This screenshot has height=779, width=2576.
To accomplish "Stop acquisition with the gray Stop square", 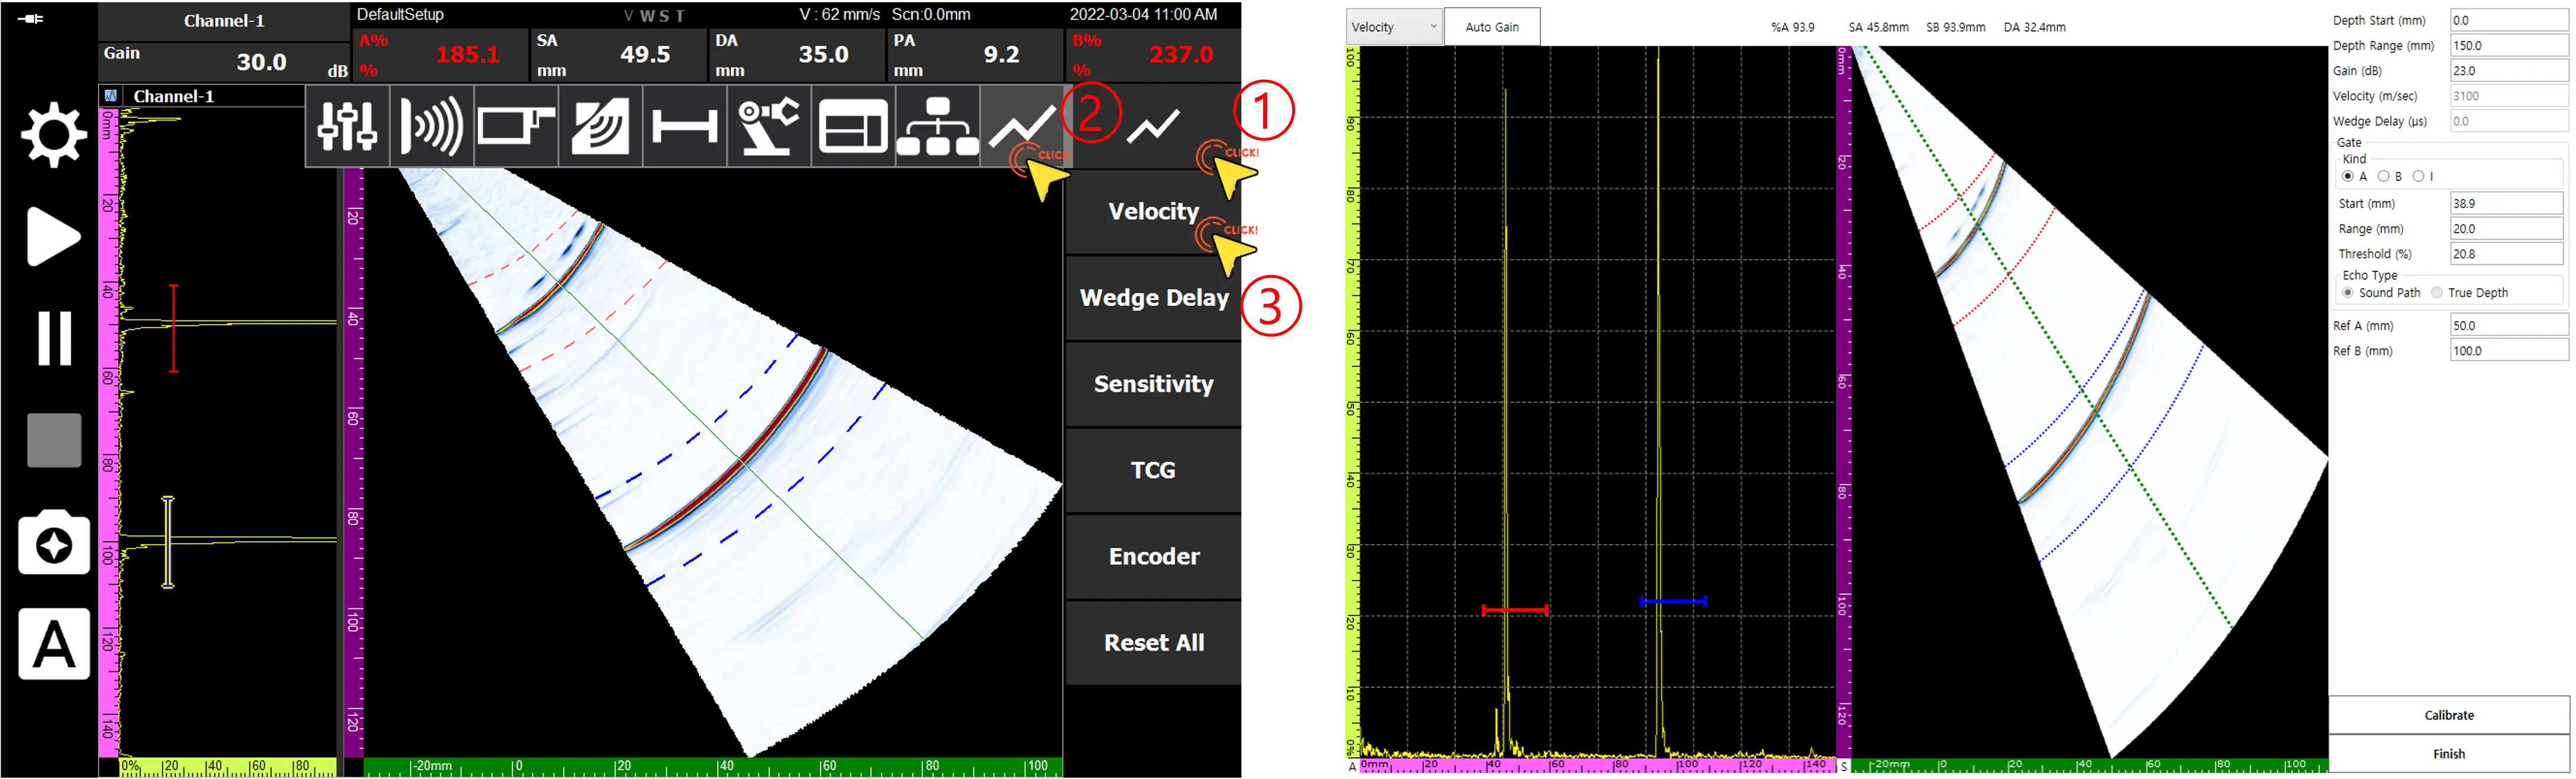I will point(54,440).
